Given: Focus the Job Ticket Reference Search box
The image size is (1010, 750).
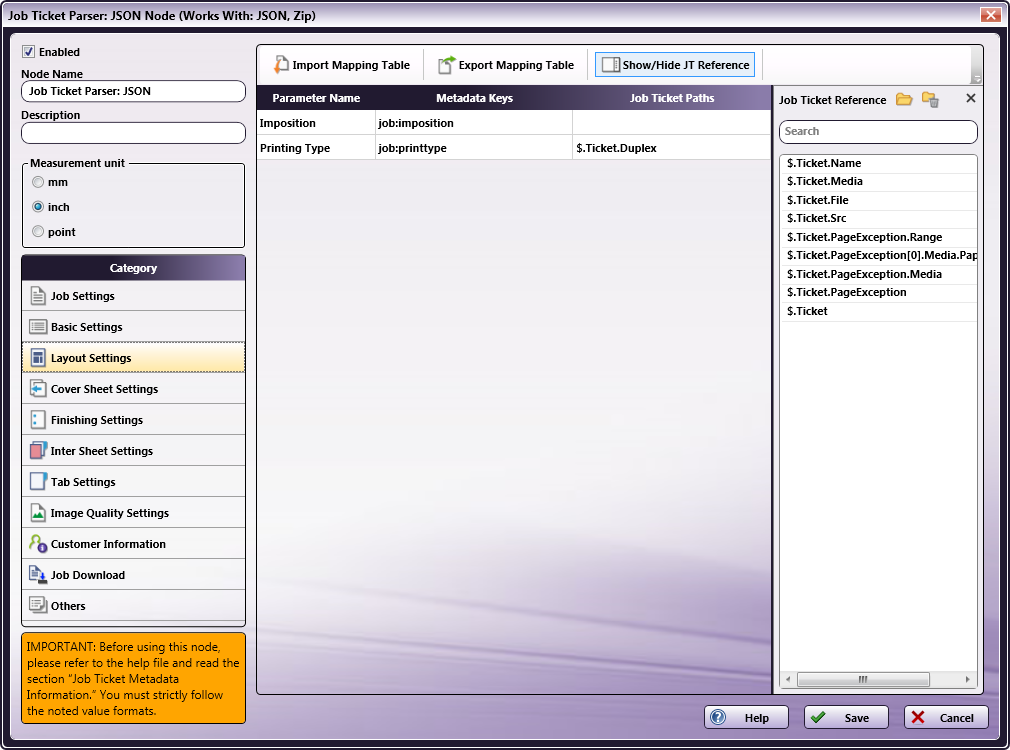Looking at the screenshot, I should 878,131.
